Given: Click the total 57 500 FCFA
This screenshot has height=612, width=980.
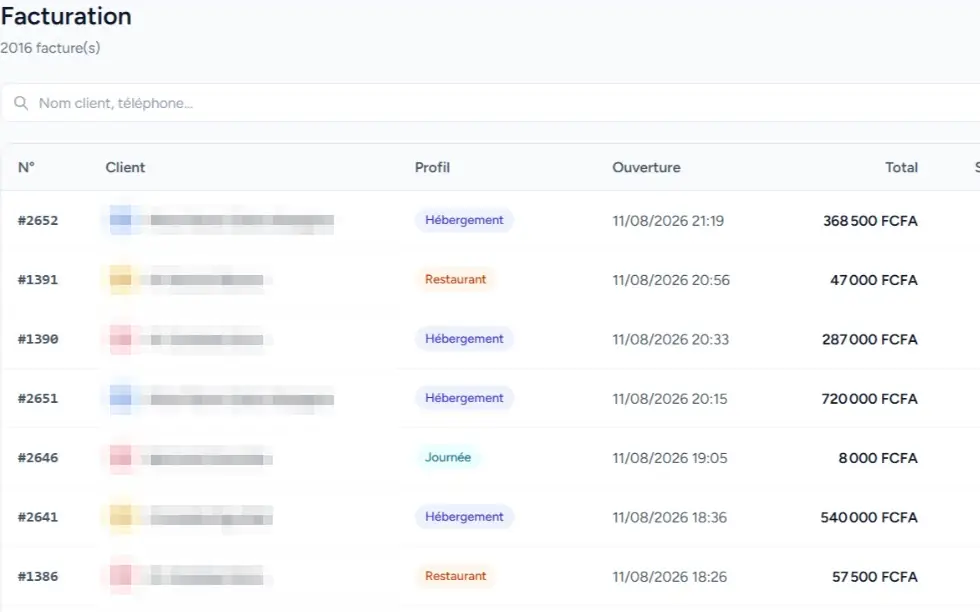Looking at the screenshot, I should [x=874, y=577].
